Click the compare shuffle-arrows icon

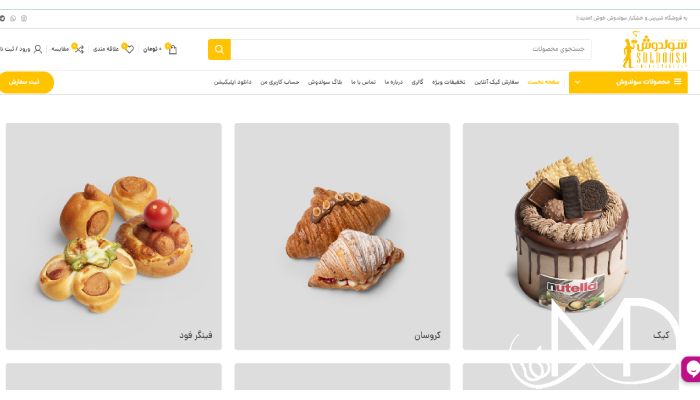coord(79,49)
